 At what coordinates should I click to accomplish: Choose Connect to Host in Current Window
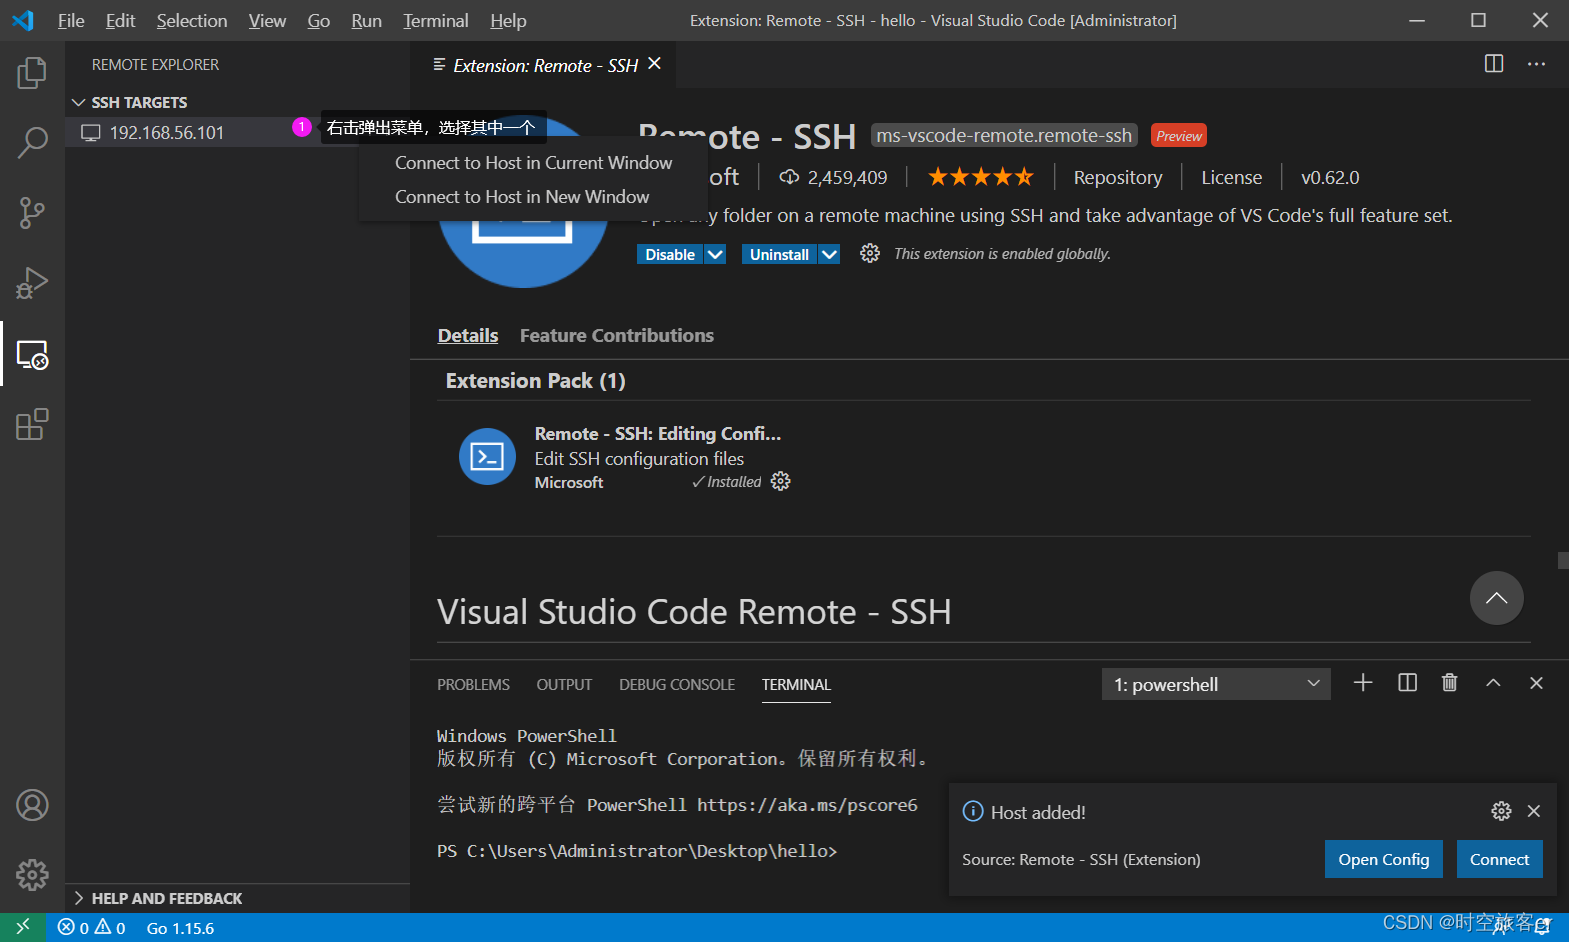(533, 162)
